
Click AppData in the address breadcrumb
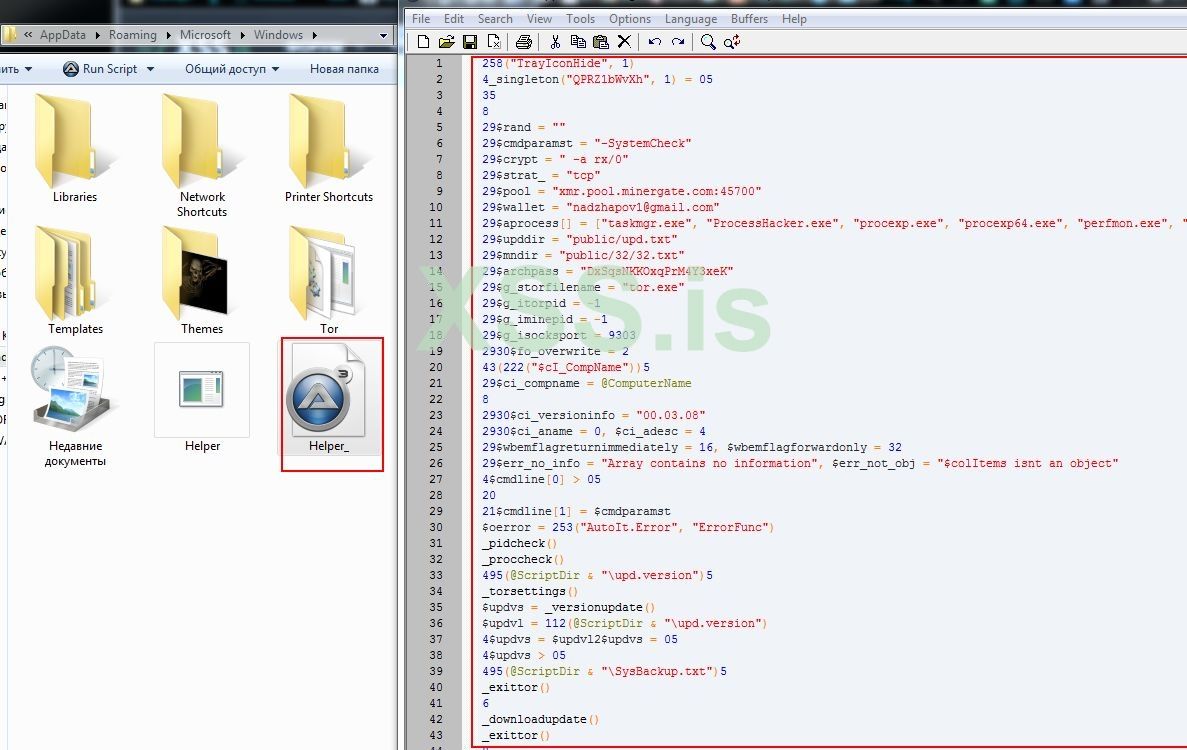[63, 35]
